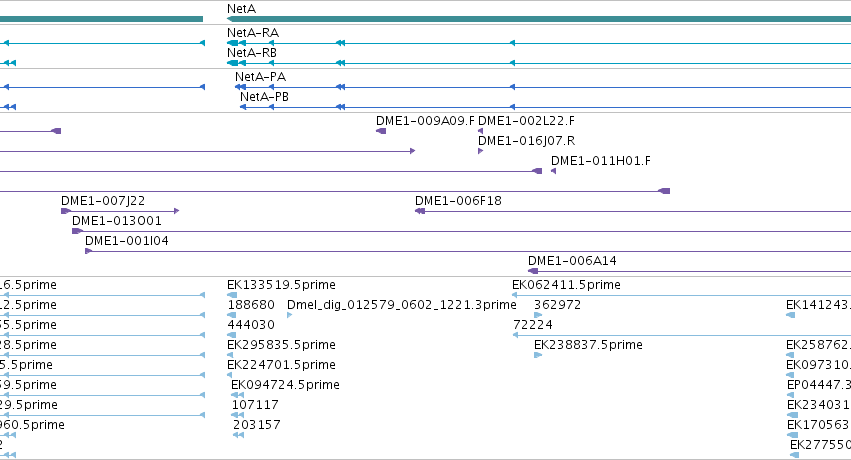Viewport: 851px width, 460px height.
Task: Select the EK238837.5prime feature arrow
Action: click(538, 355)
